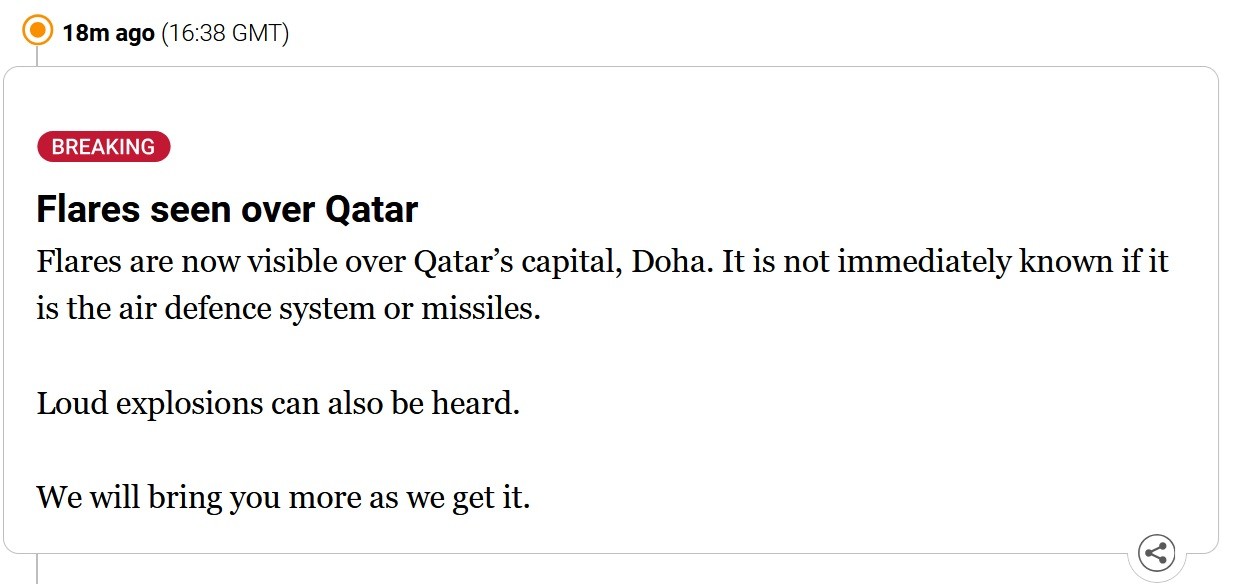Click the share icon on the post

coord(1157,552)
